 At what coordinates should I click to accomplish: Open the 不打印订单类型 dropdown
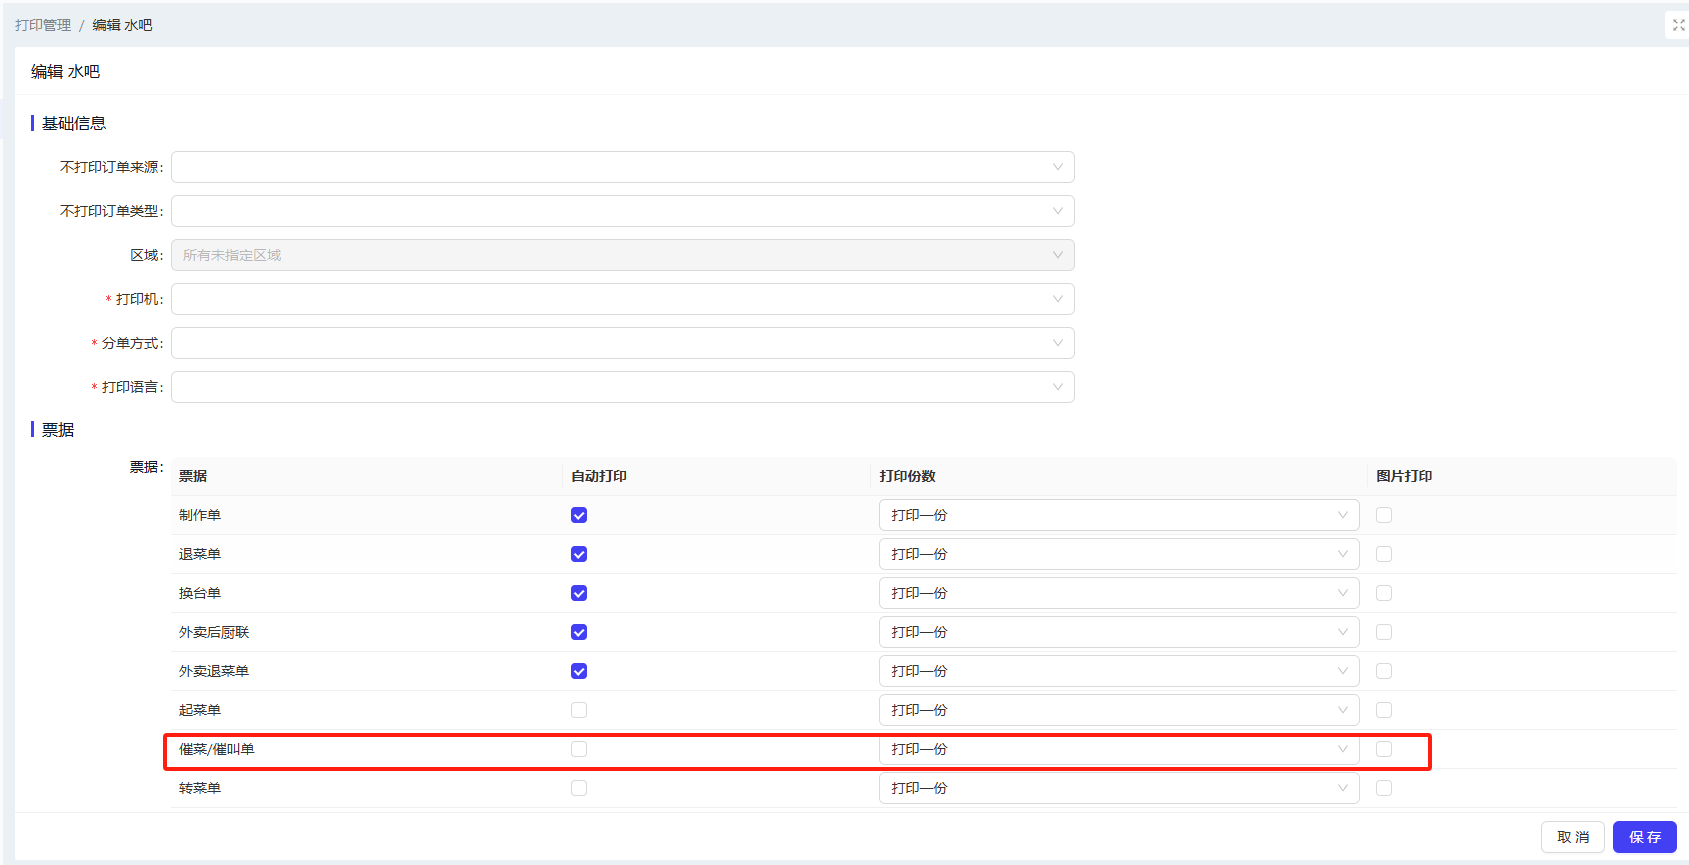623,211
